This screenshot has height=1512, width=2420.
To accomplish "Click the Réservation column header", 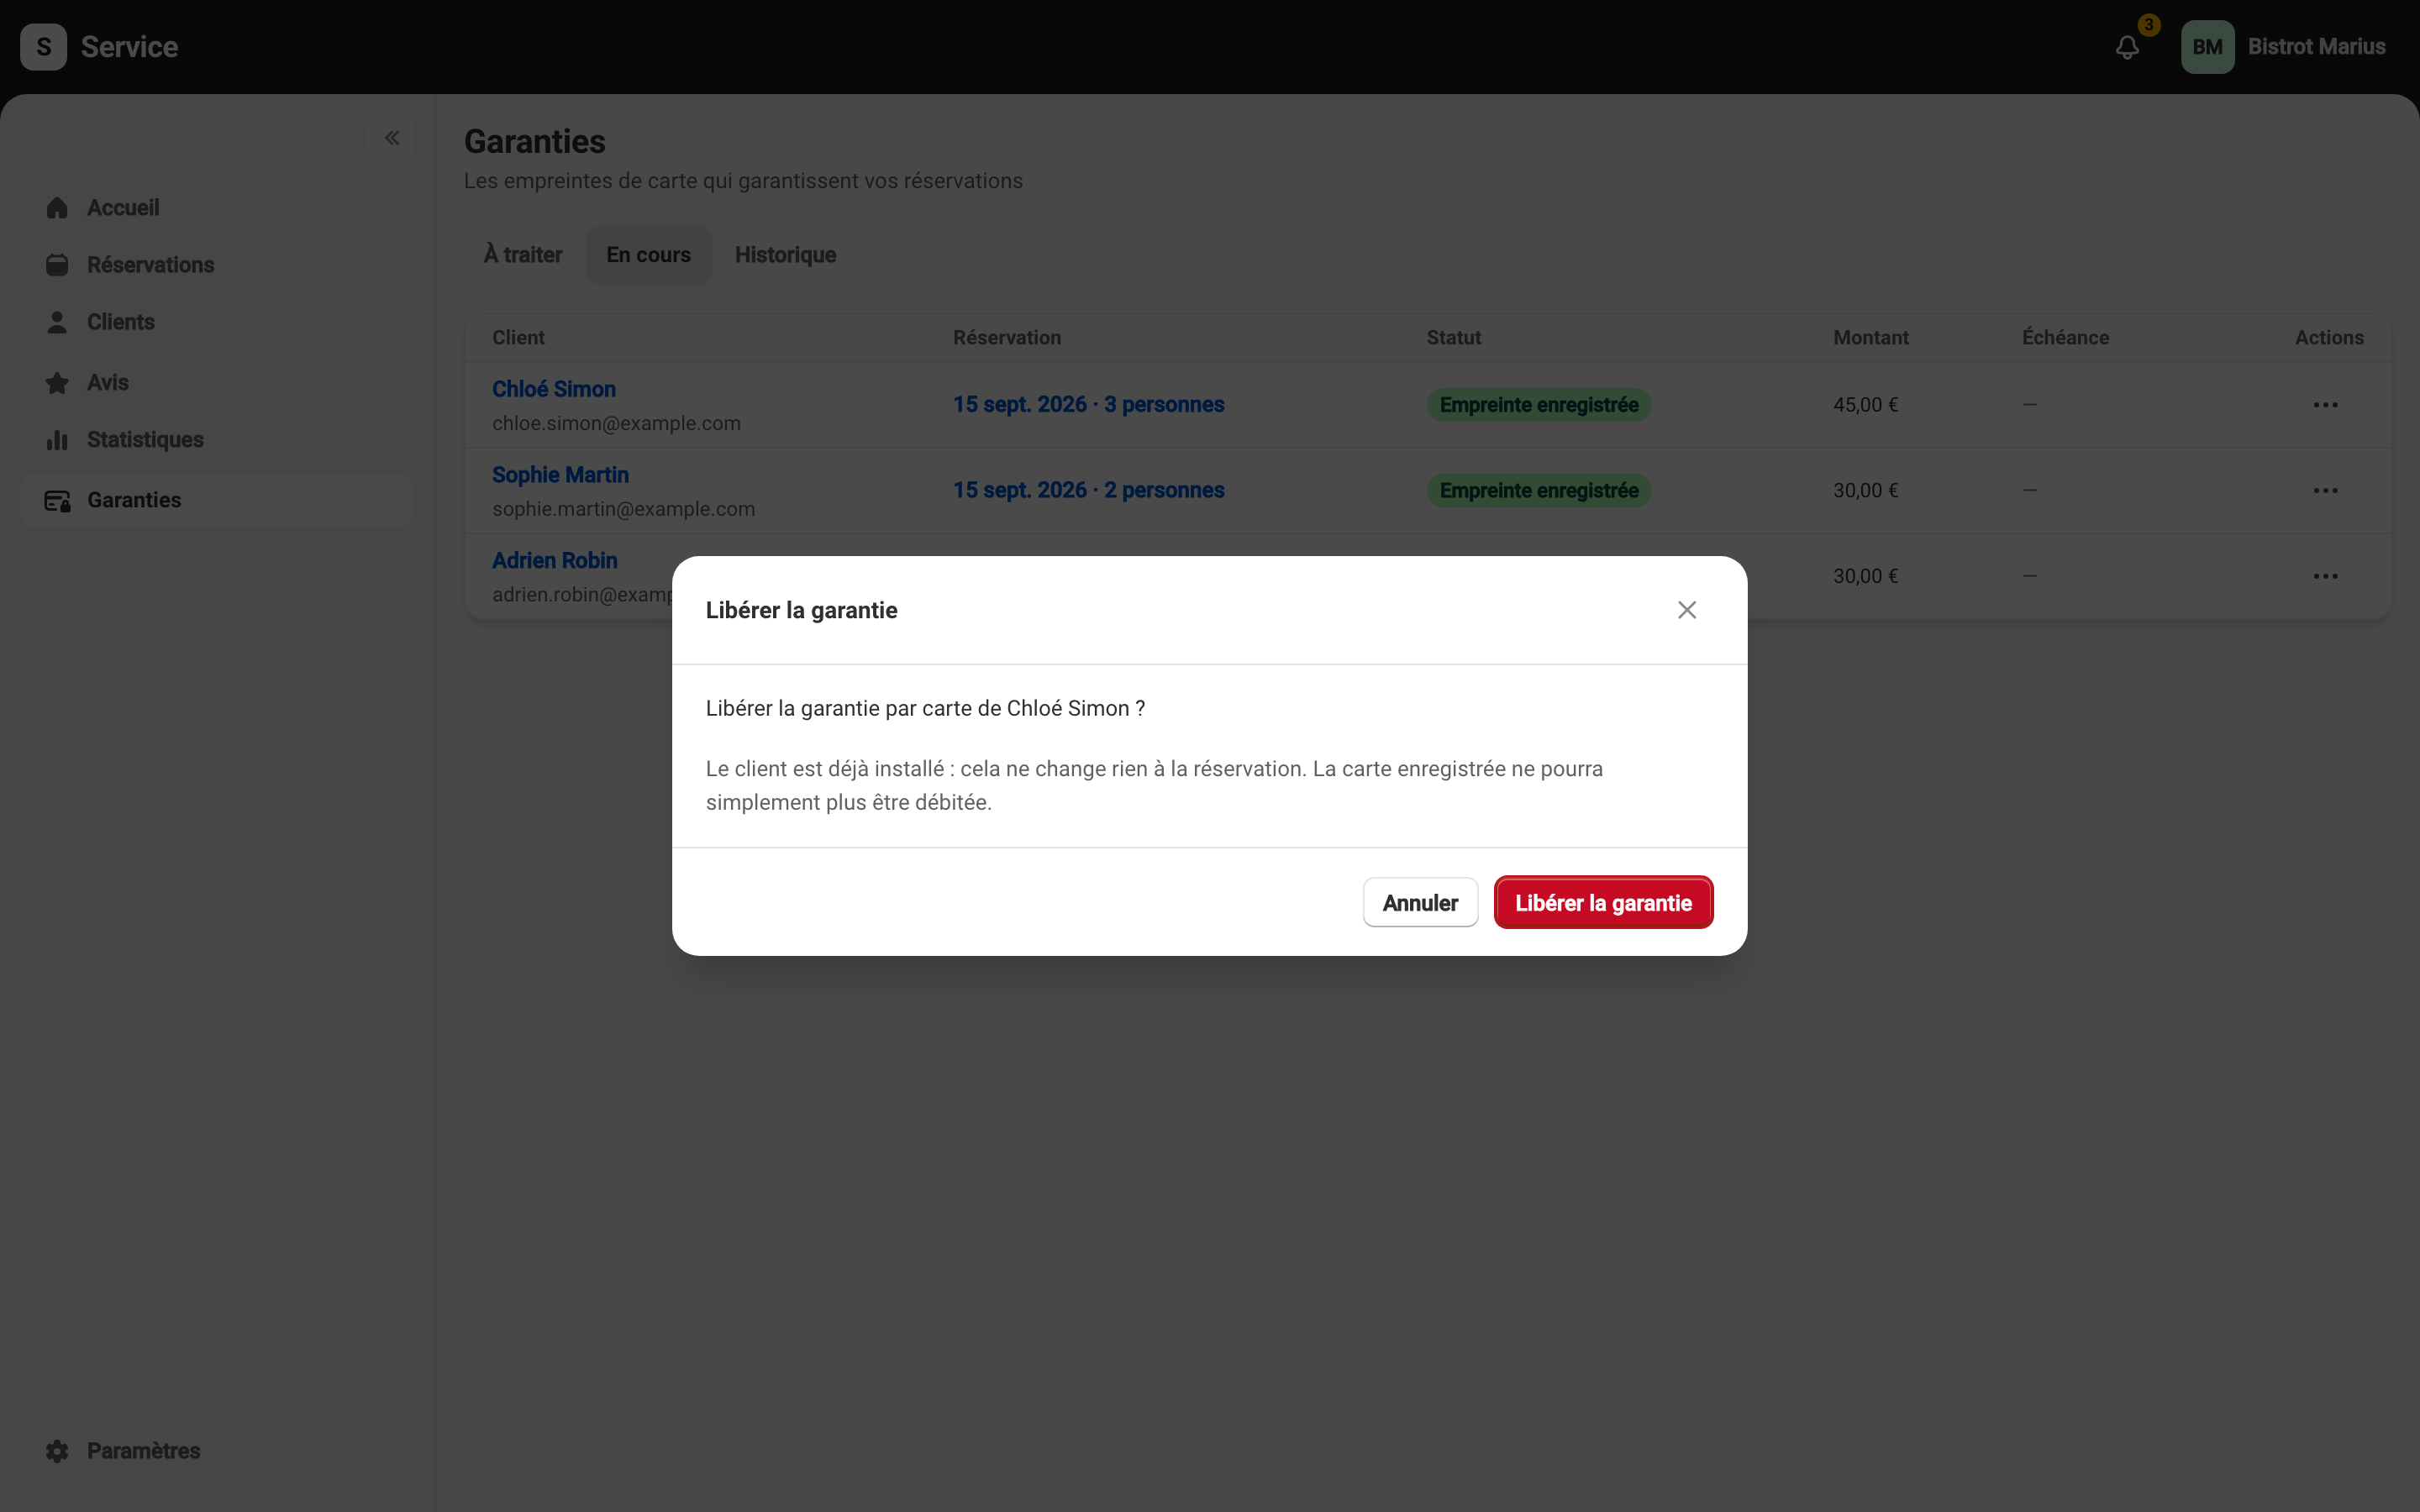I will (x=1007, y=338).
